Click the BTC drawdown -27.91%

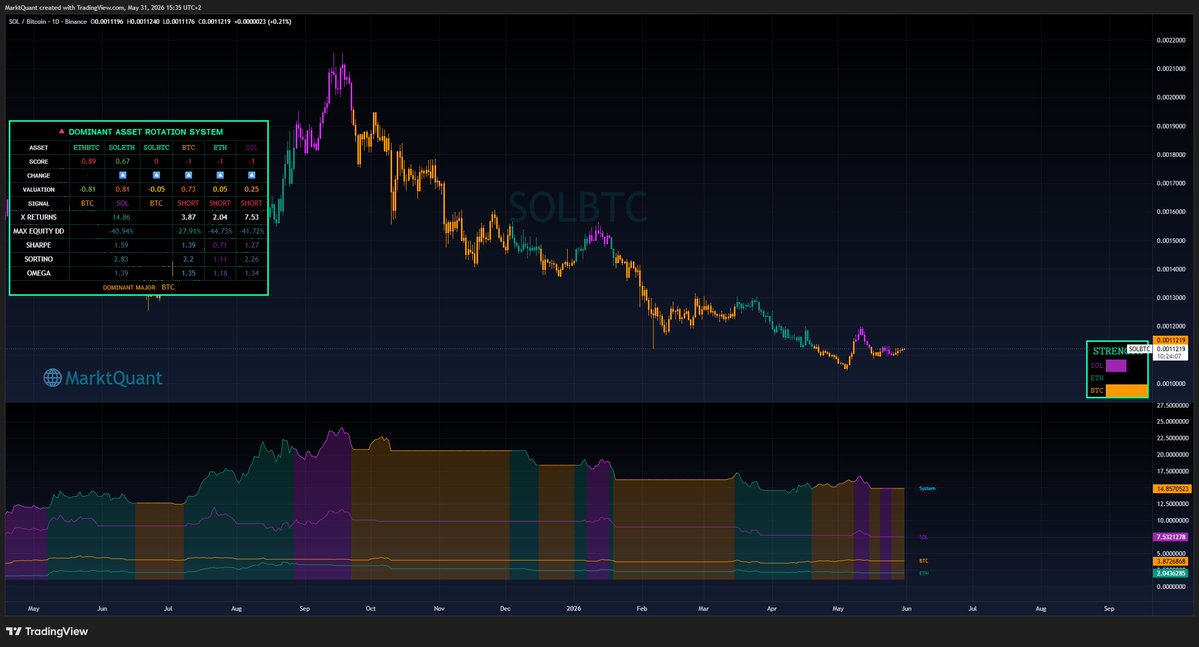188,231
